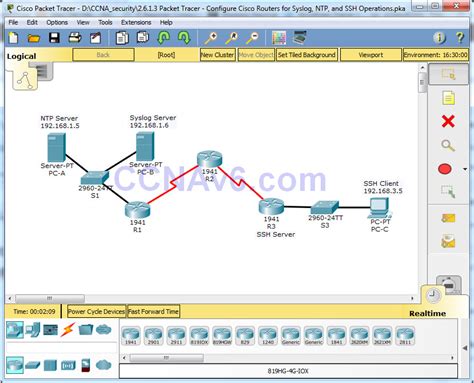474x383 pixels.
Task: Open the Help menu
Action: [x=166, y=22]
